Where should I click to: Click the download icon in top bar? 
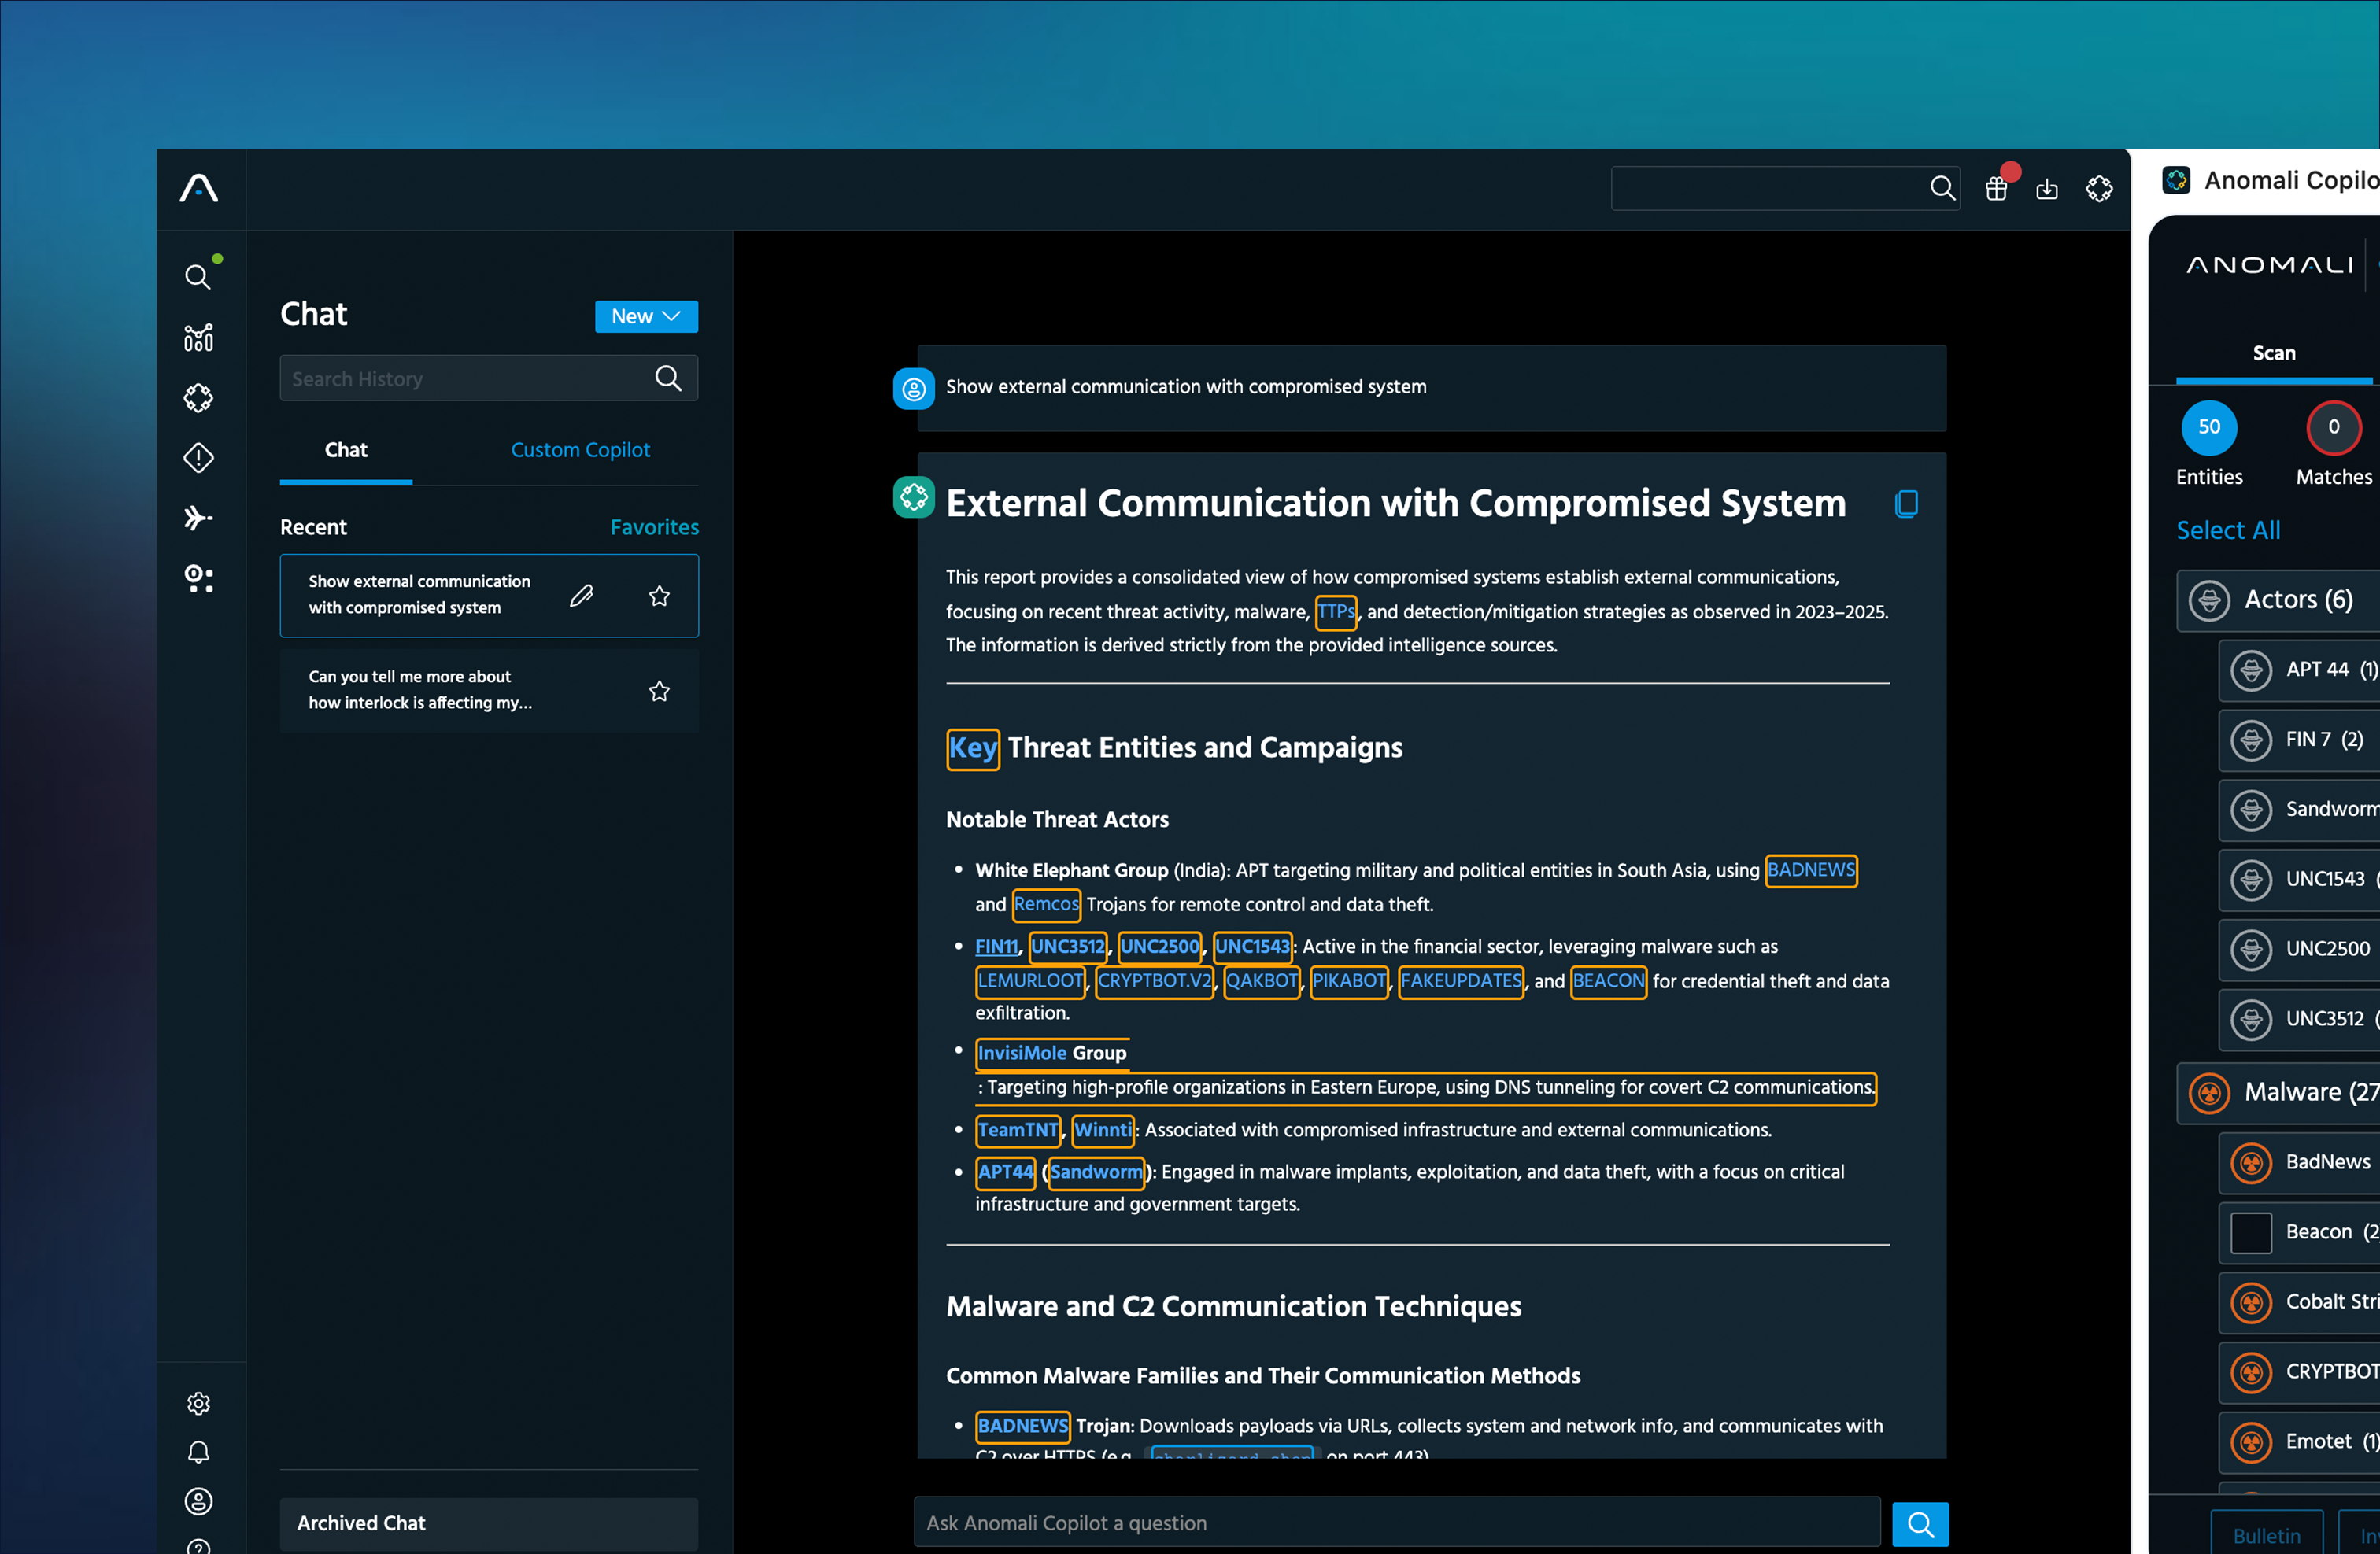coord(2047,189)
